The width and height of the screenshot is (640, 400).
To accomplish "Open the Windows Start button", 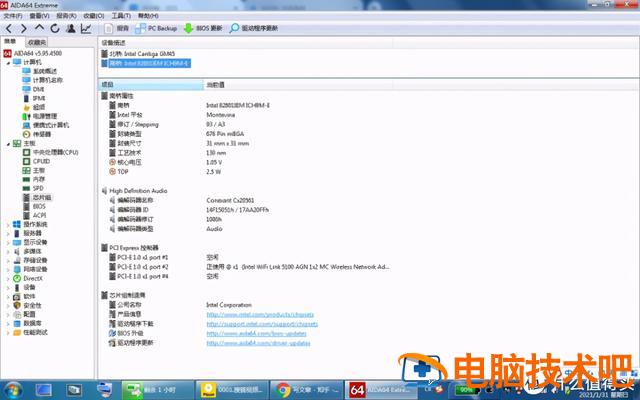I will pyautogui.click(x=12, y=390).
